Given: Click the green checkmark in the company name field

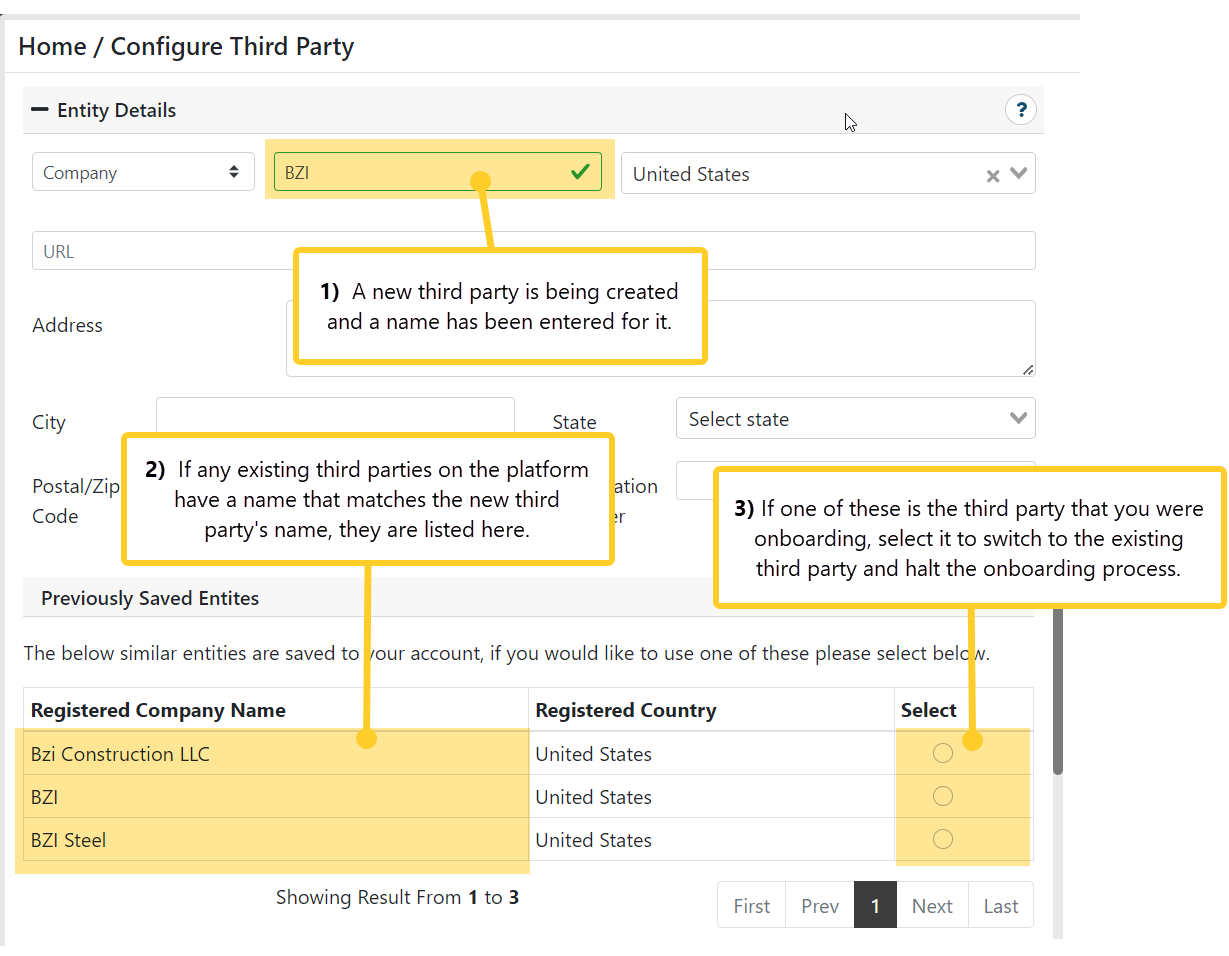Looking at the screenshot, I should coord(580,171).
